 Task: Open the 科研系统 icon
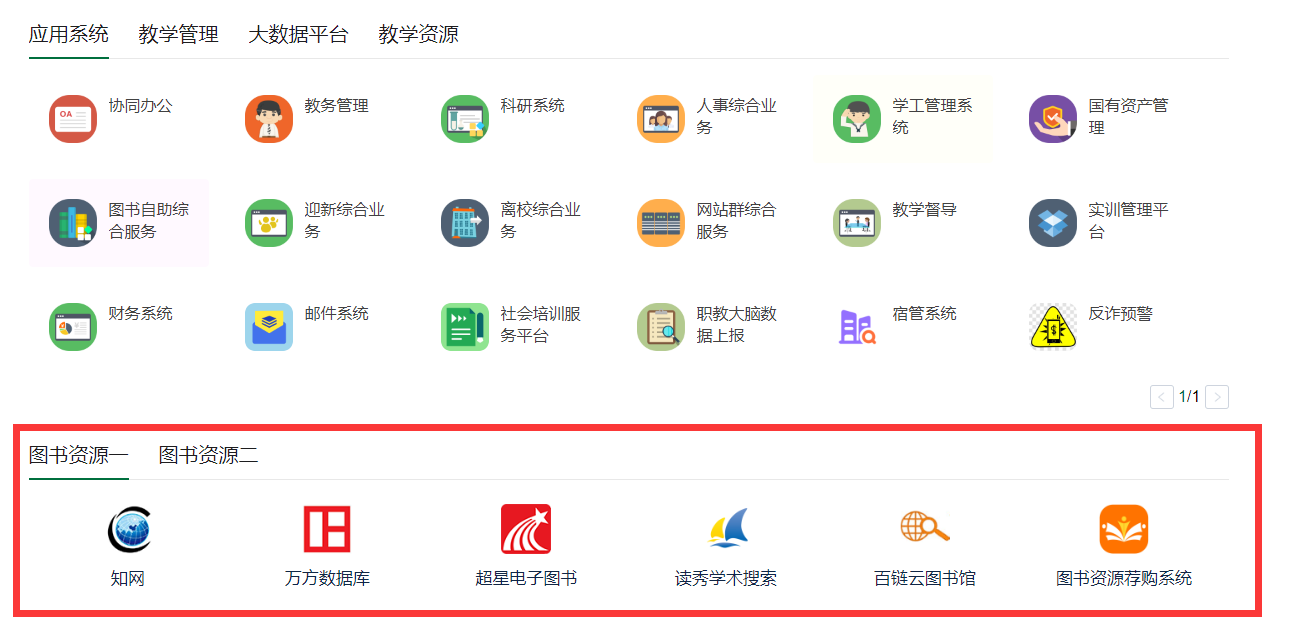tap(465, 119)
